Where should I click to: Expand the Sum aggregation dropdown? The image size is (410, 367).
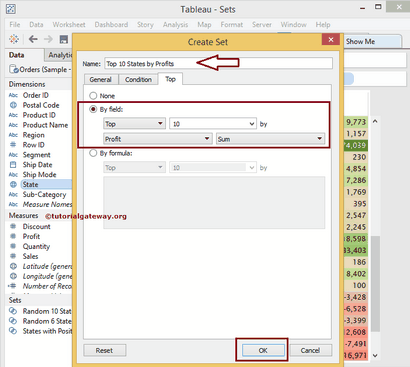[x=270, y=139]
